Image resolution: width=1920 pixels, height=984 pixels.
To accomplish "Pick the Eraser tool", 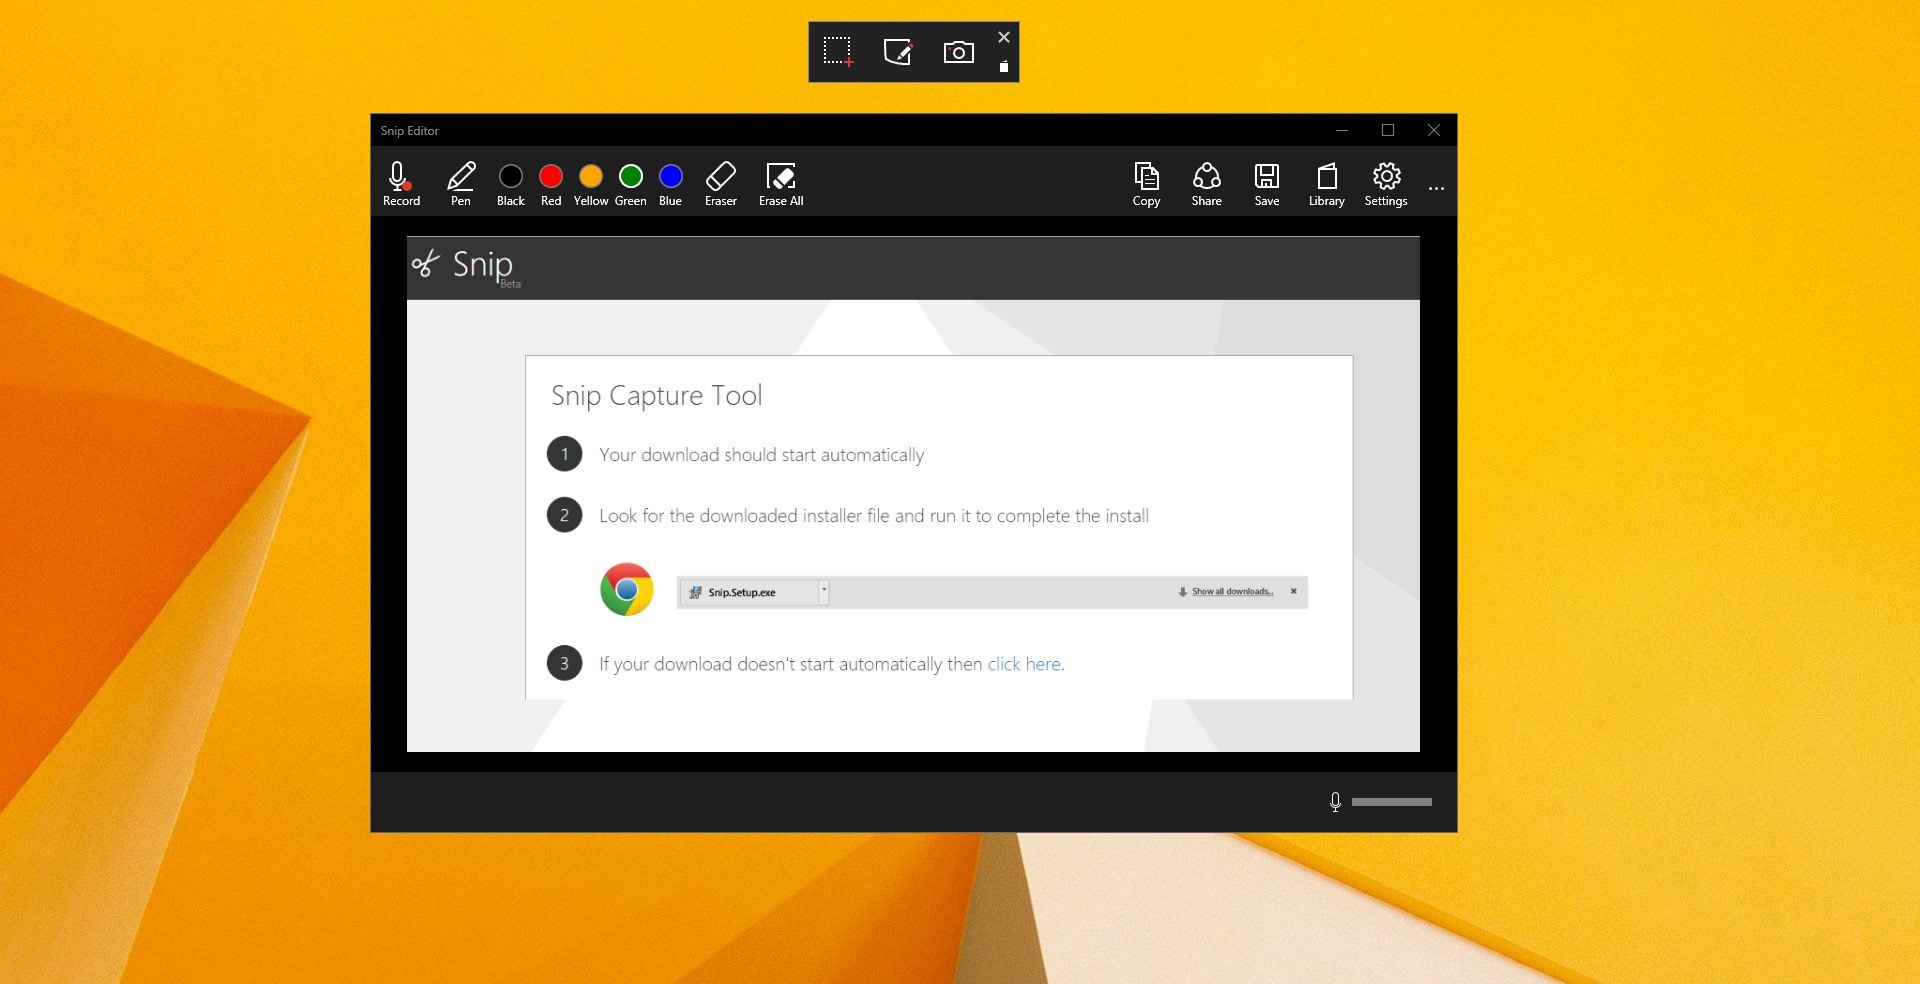I will pos(721,184).
